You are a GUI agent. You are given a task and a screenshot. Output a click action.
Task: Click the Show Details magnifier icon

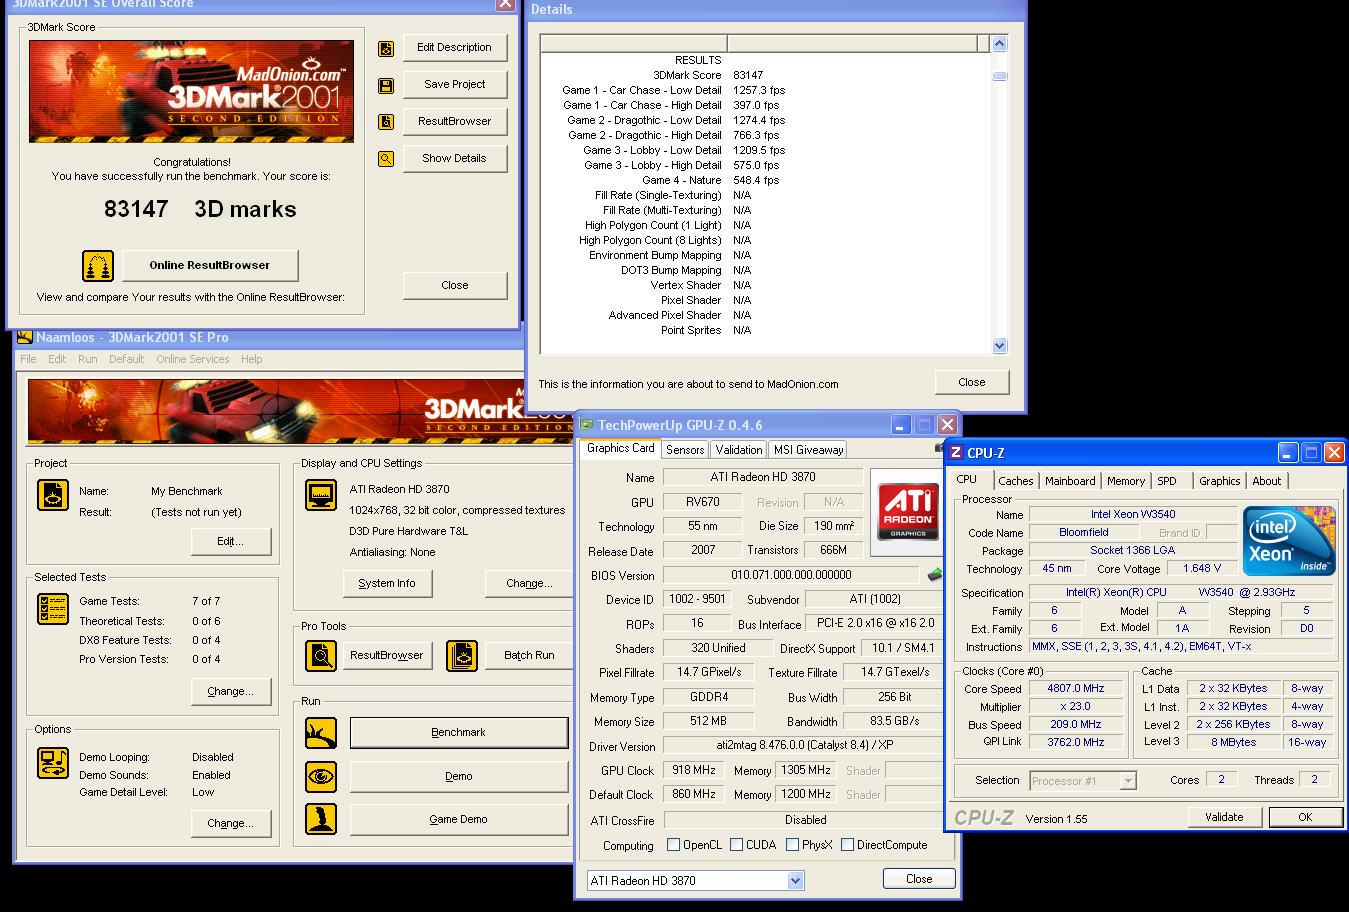386,159
